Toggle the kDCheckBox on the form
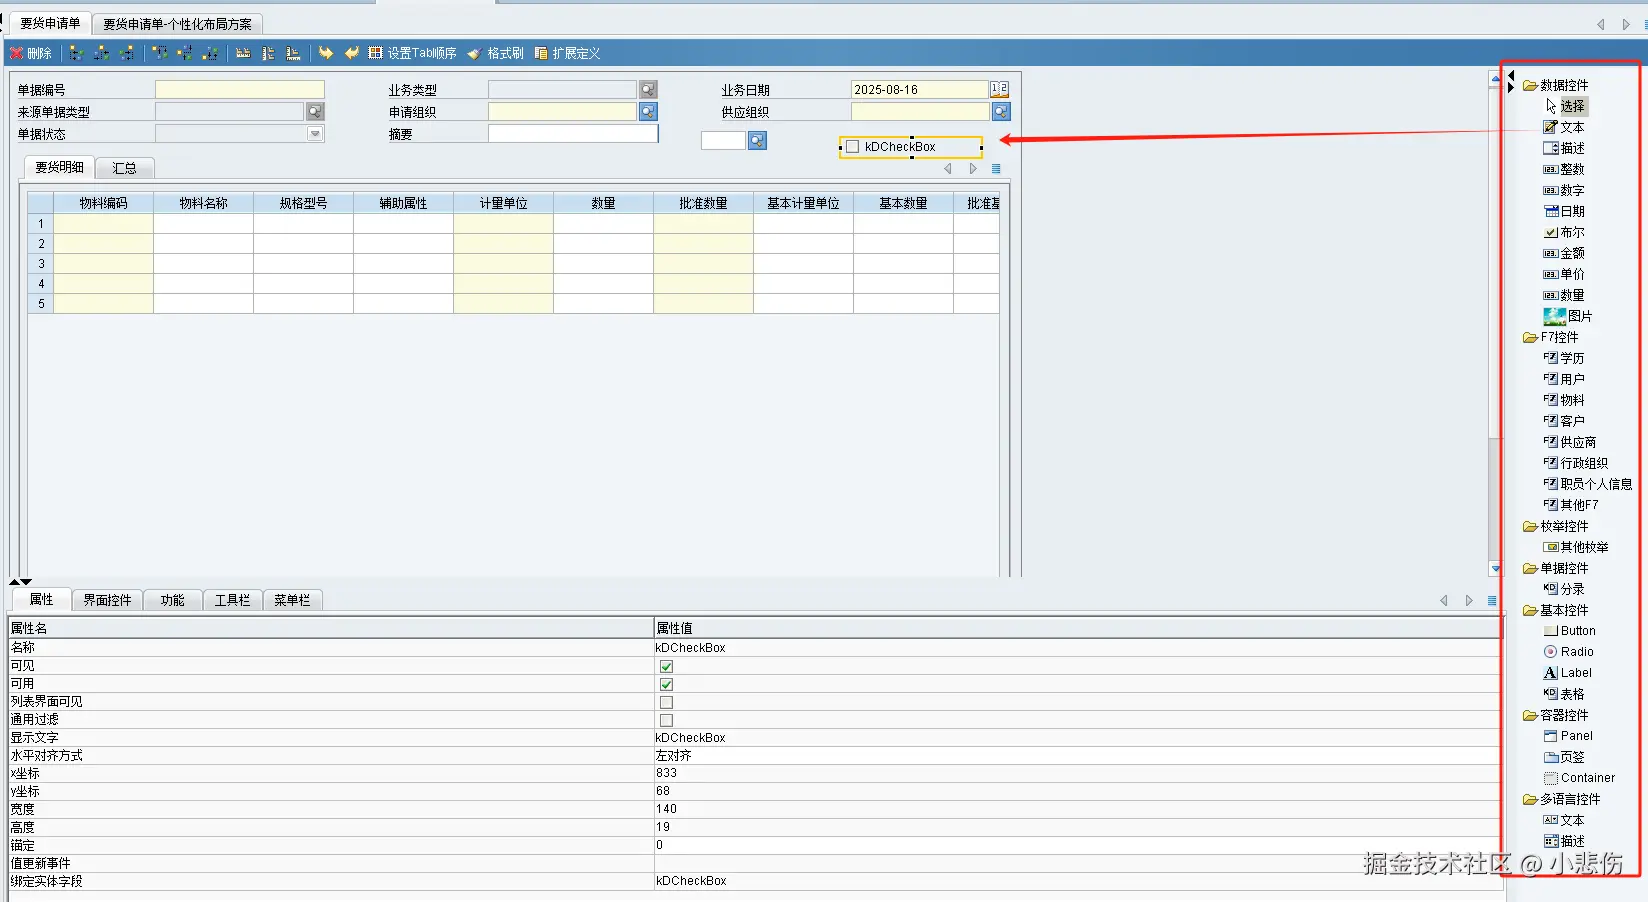 [853, 147]
